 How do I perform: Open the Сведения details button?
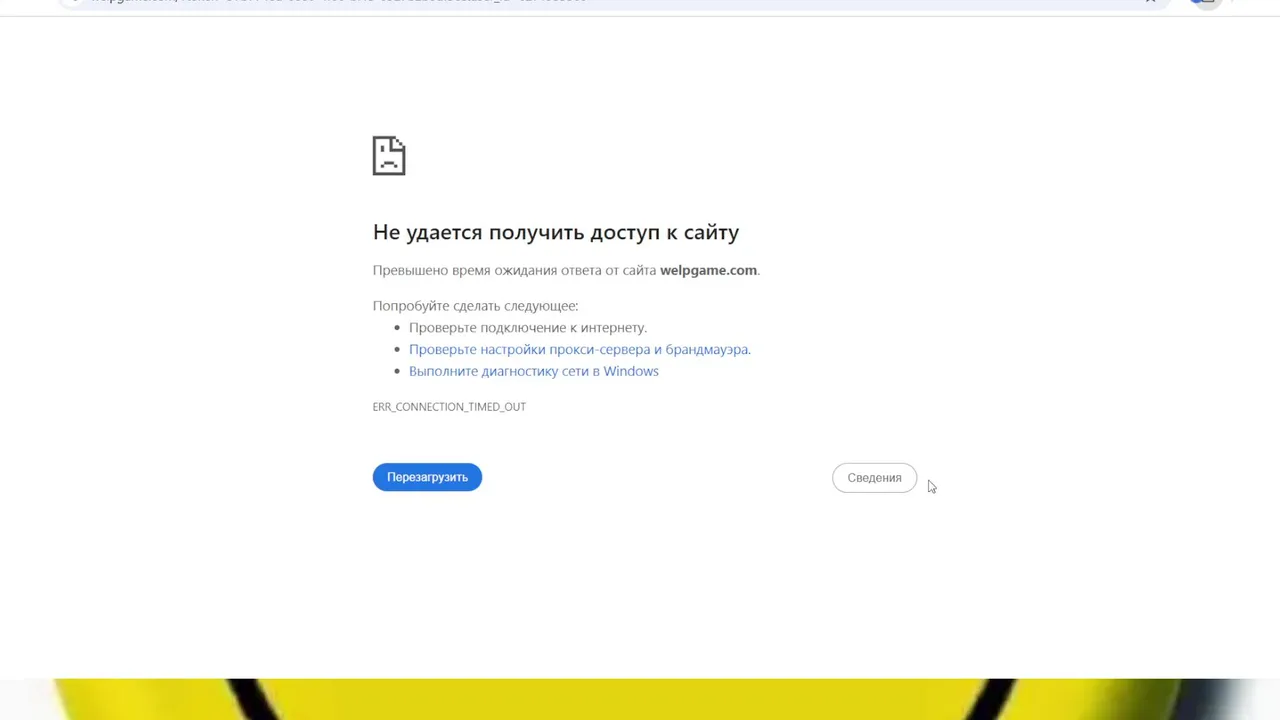pos(874,478)
